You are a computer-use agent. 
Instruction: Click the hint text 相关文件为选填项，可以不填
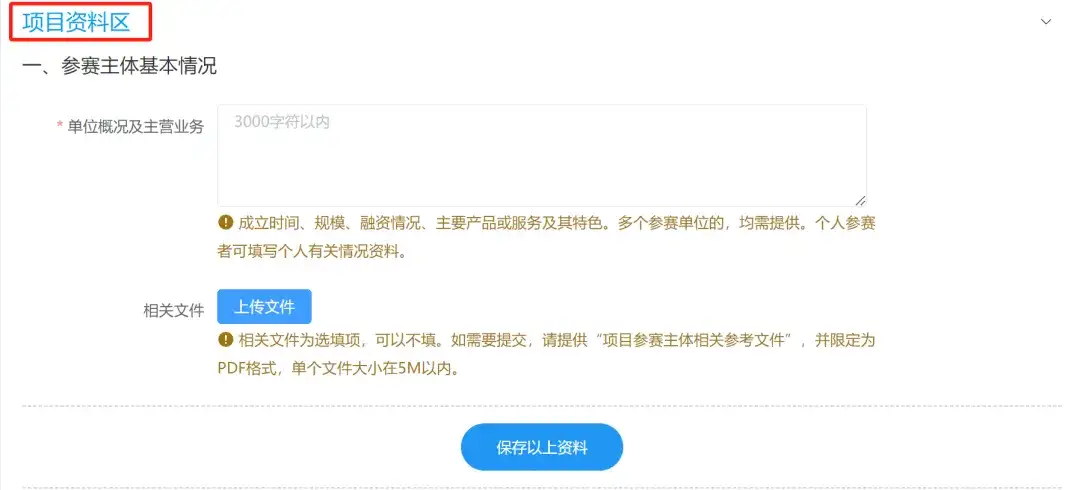point(340,340)
